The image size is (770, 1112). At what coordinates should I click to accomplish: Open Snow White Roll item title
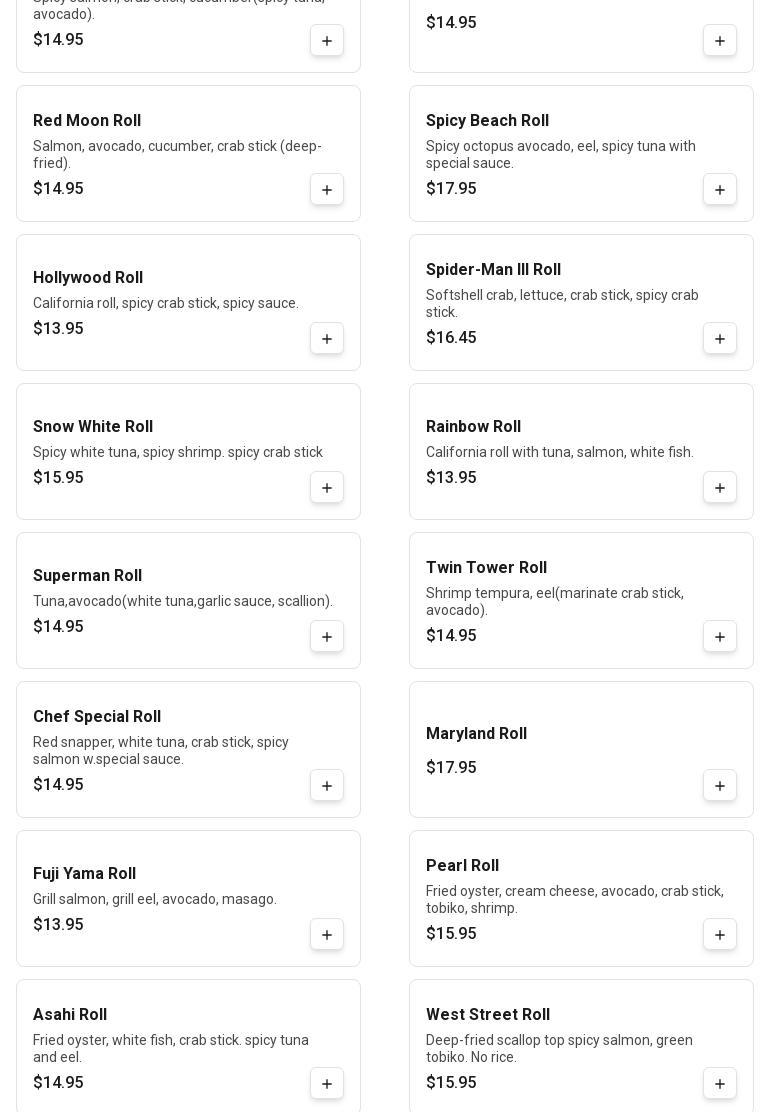(x=93, y=427)
